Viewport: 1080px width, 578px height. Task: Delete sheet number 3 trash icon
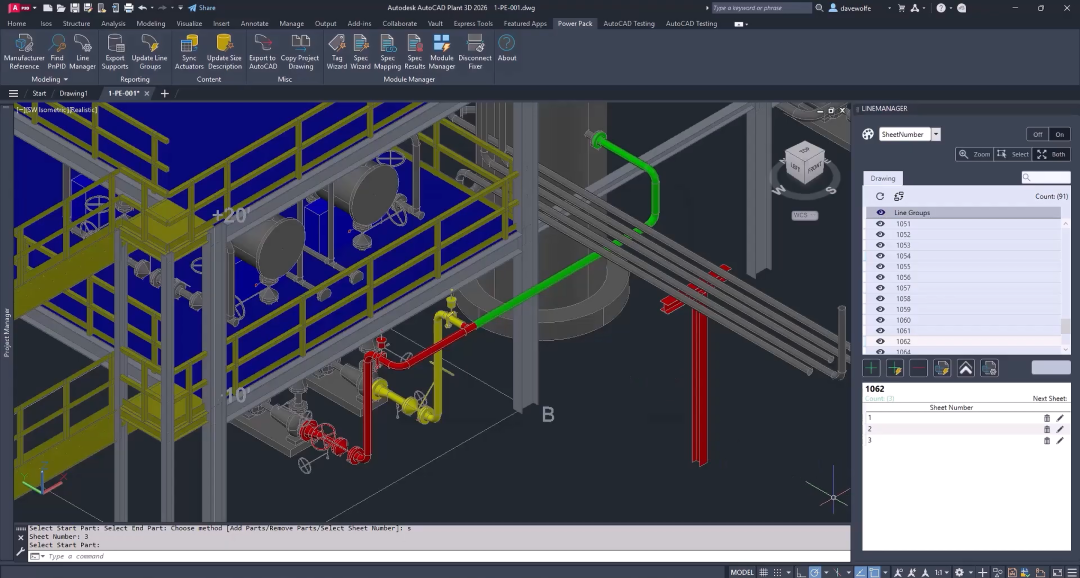click(1047, 440)
